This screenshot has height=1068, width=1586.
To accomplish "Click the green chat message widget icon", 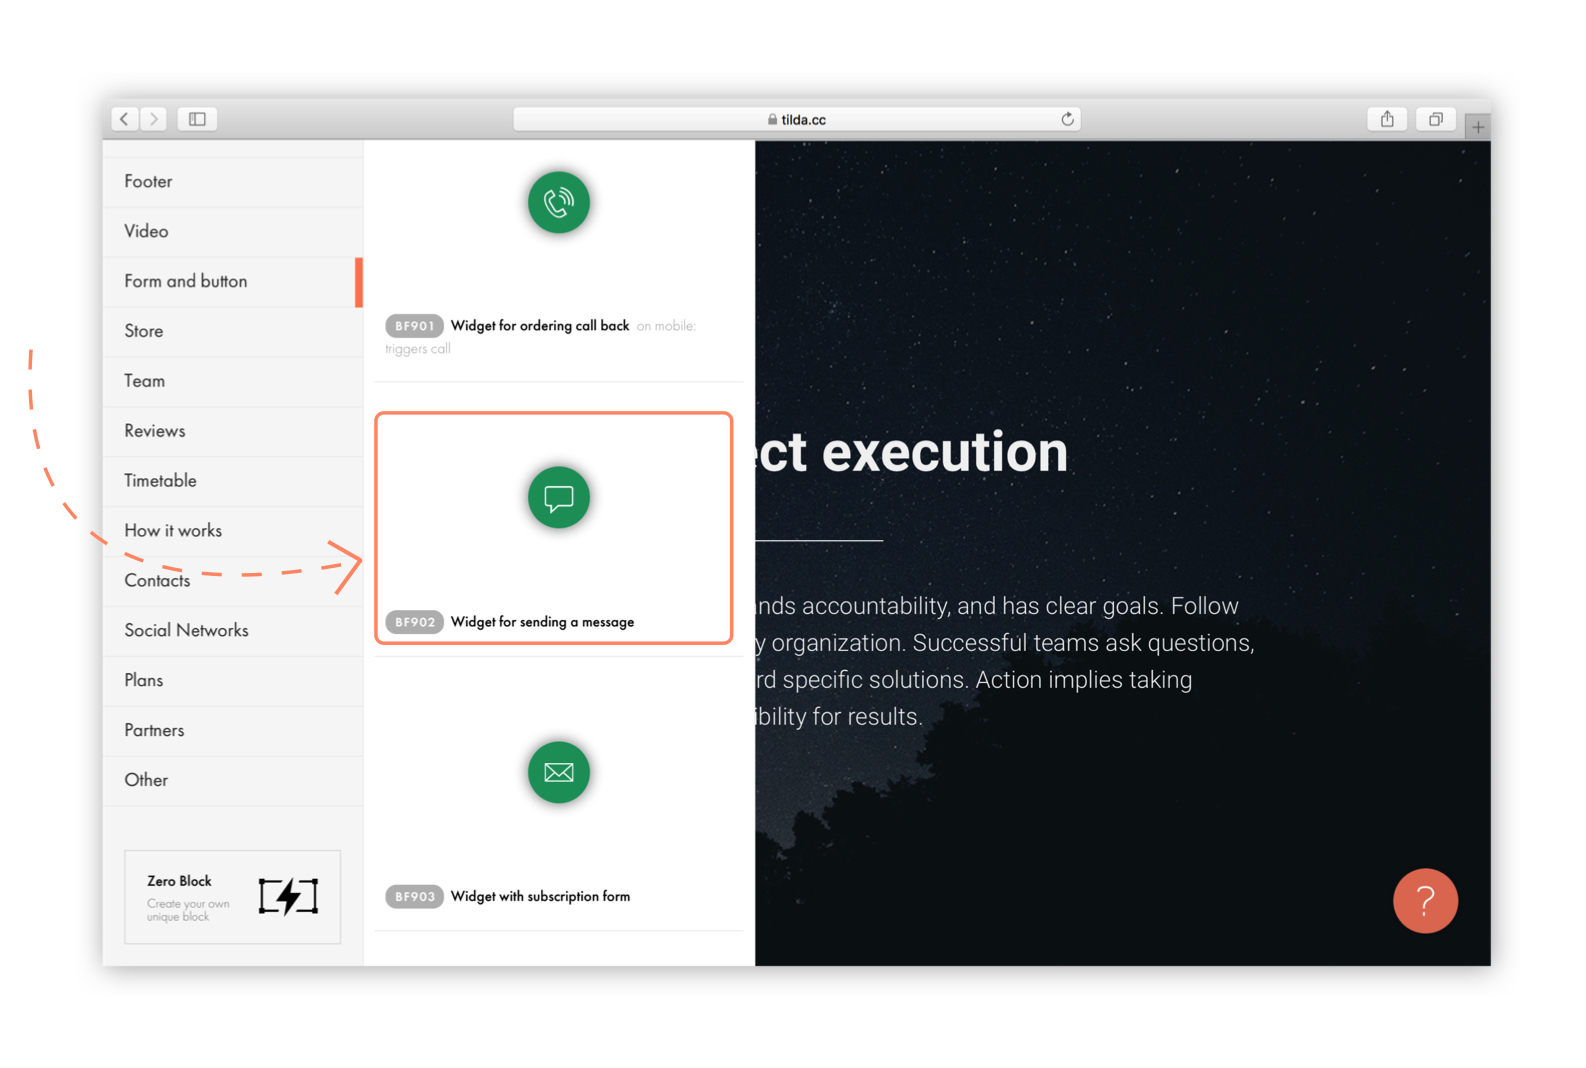I will coord(559,497).
